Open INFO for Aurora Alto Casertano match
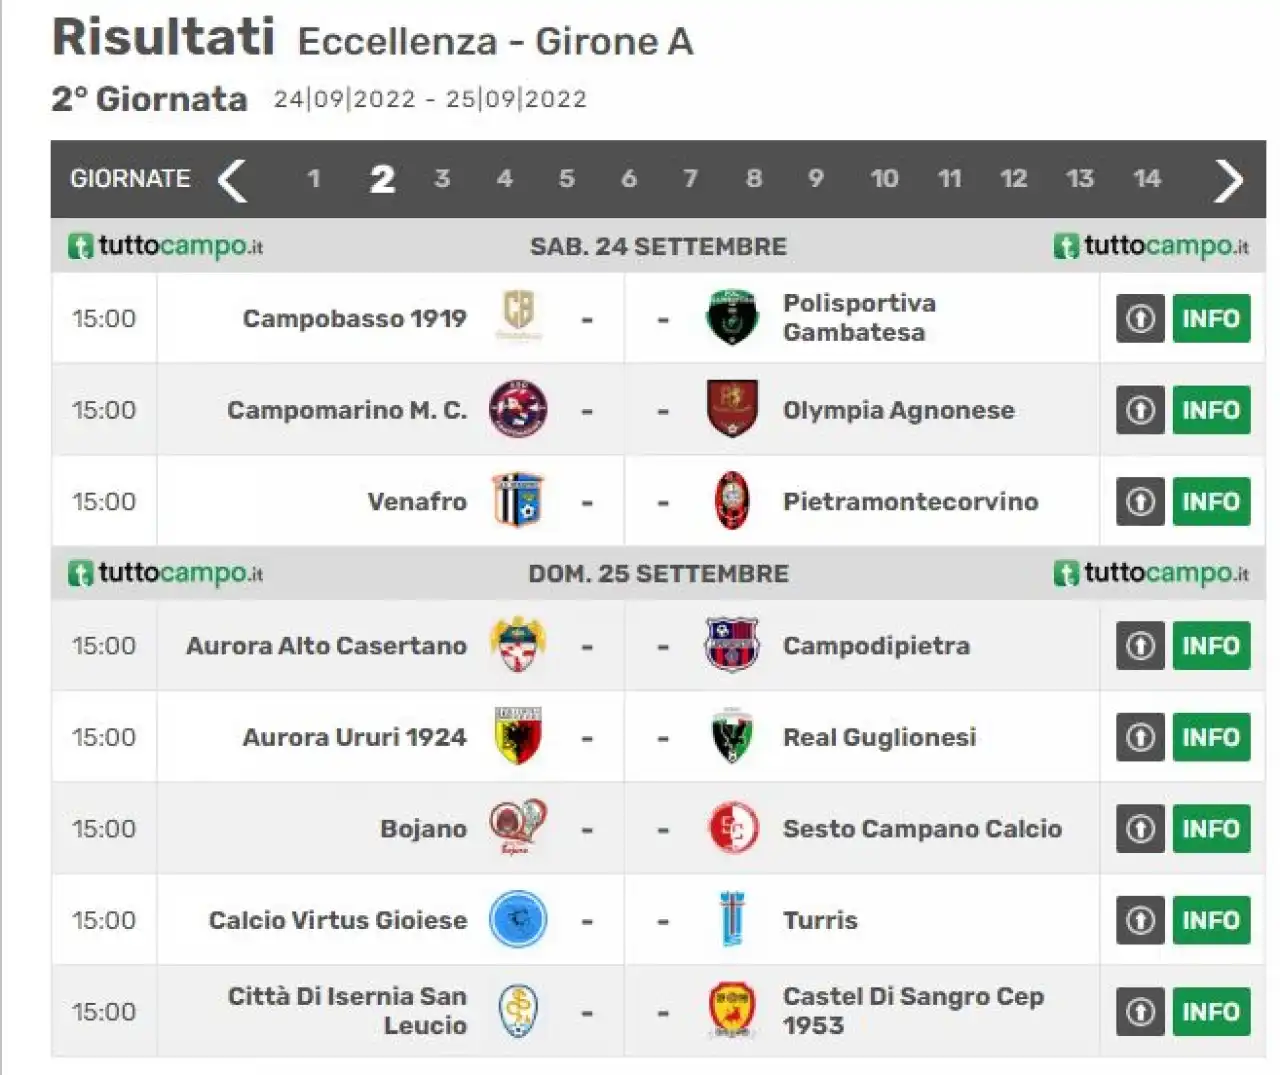The width and height of the screenshot is (1280, 1075). tap(1211, 645)
